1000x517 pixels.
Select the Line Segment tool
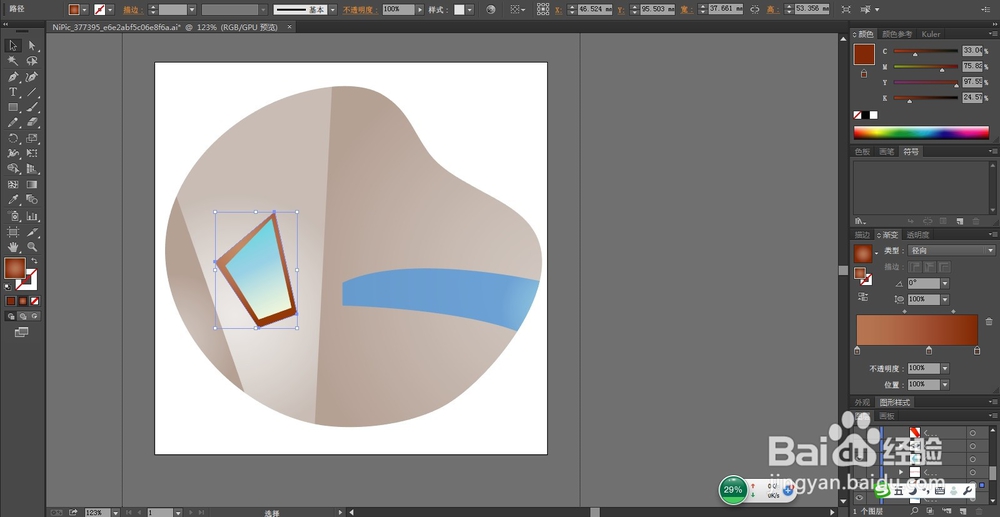(x=32, y=92)
